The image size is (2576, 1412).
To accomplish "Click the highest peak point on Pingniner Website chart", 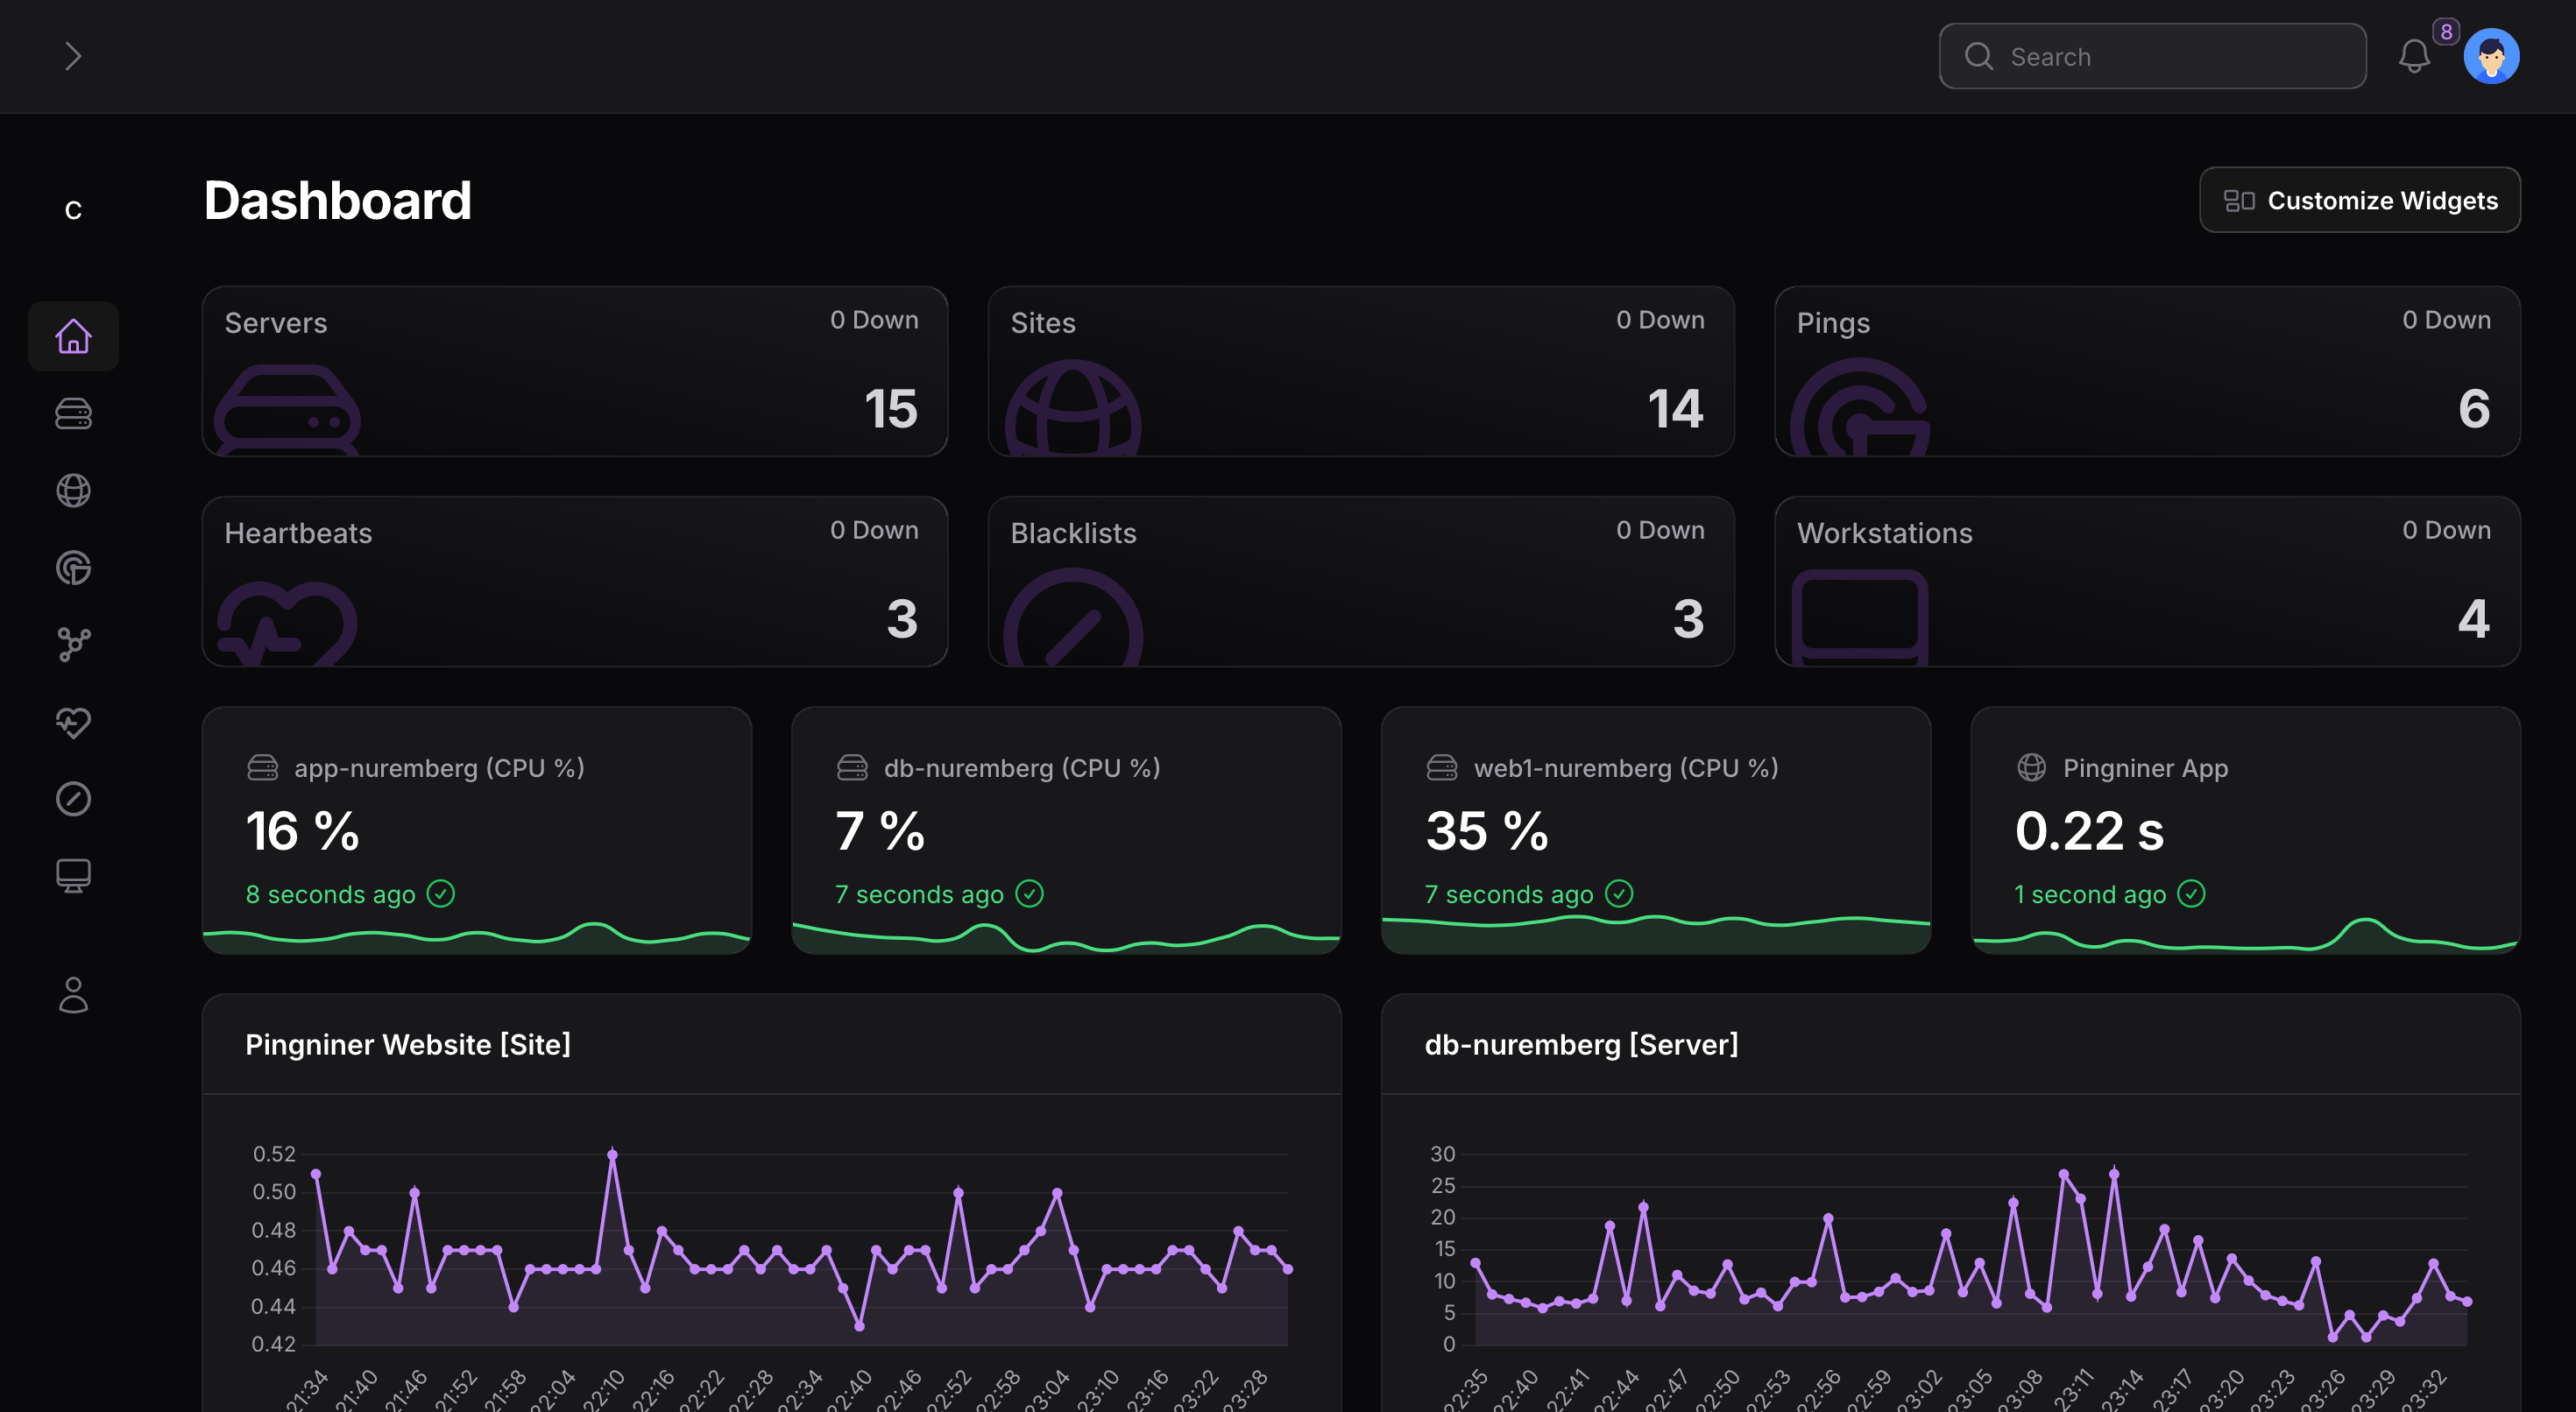I will click(612, 1155).
